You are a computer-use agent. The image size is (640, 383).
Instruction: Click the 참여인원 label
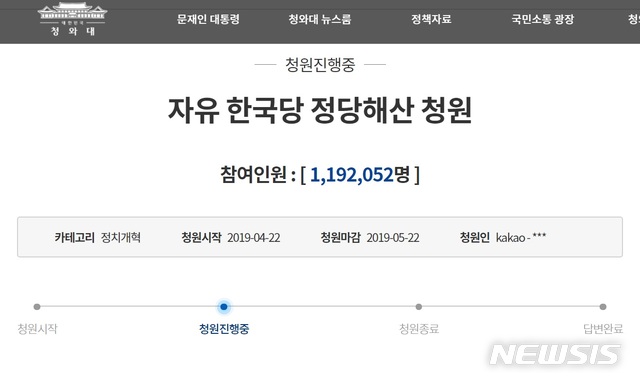pyautogui.click(x=253, y=175)
